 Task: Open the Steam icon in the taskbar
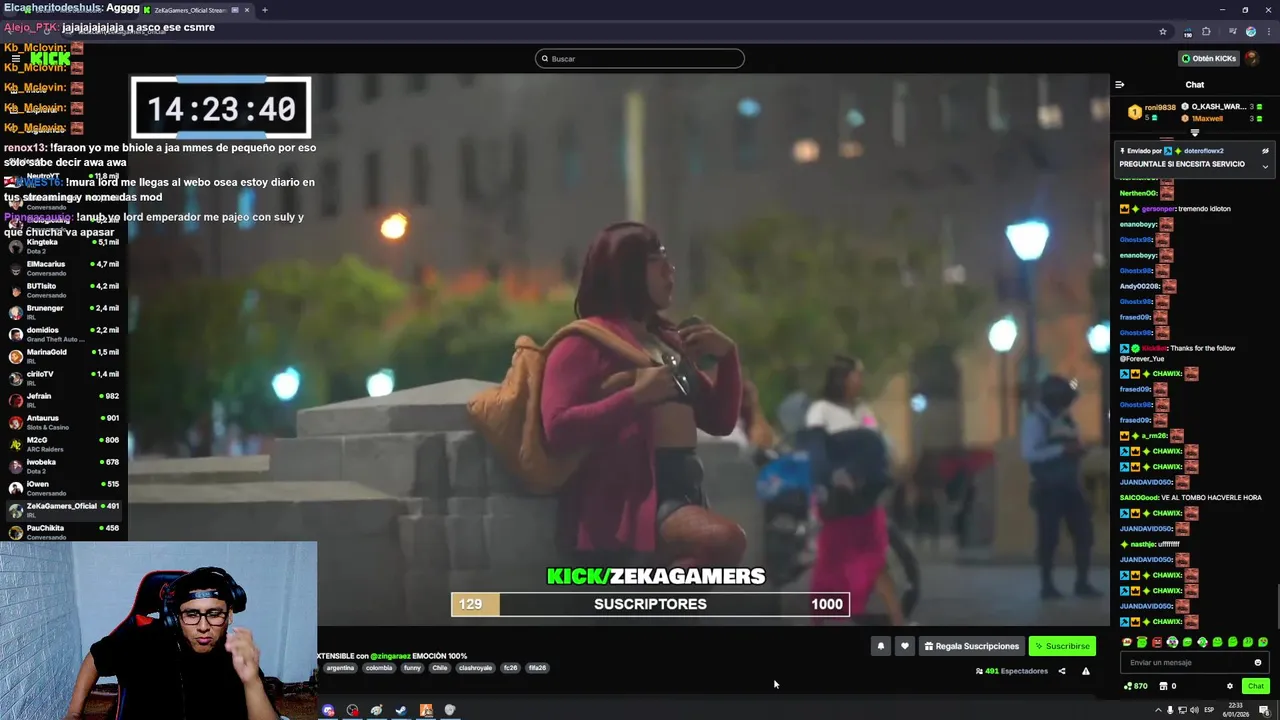(x=401, y=710)
